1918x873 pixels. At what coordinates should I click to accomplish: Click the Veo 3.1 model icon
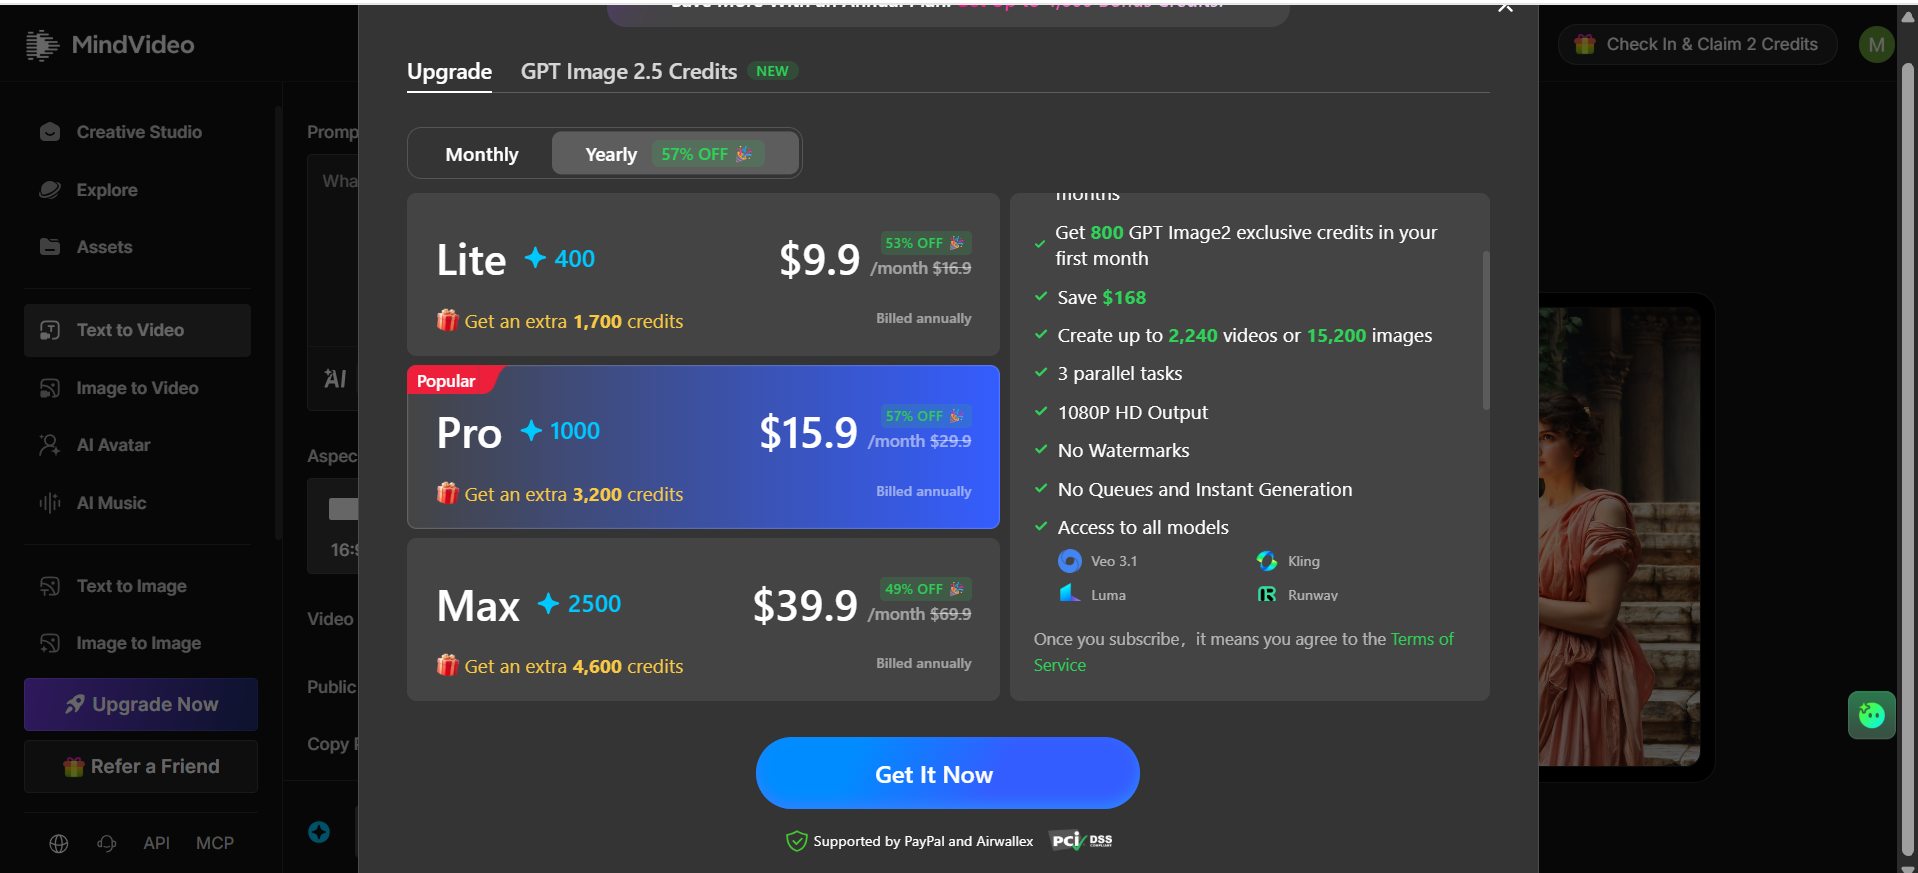pyautogui.click(x=1070, y=561)
